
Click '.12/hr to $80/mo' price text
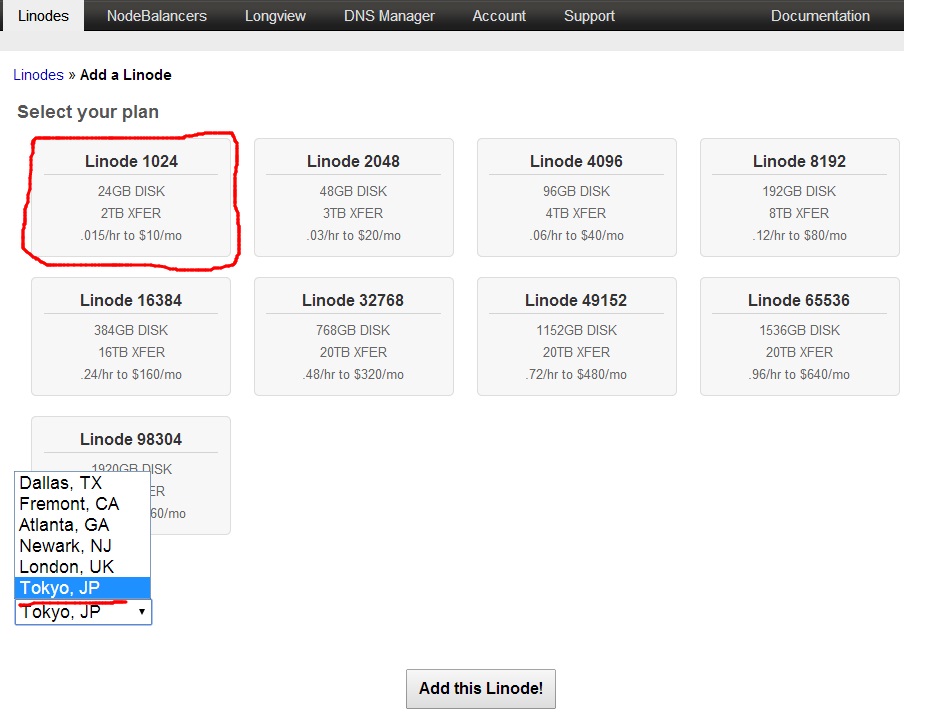(x=799, y=236)
